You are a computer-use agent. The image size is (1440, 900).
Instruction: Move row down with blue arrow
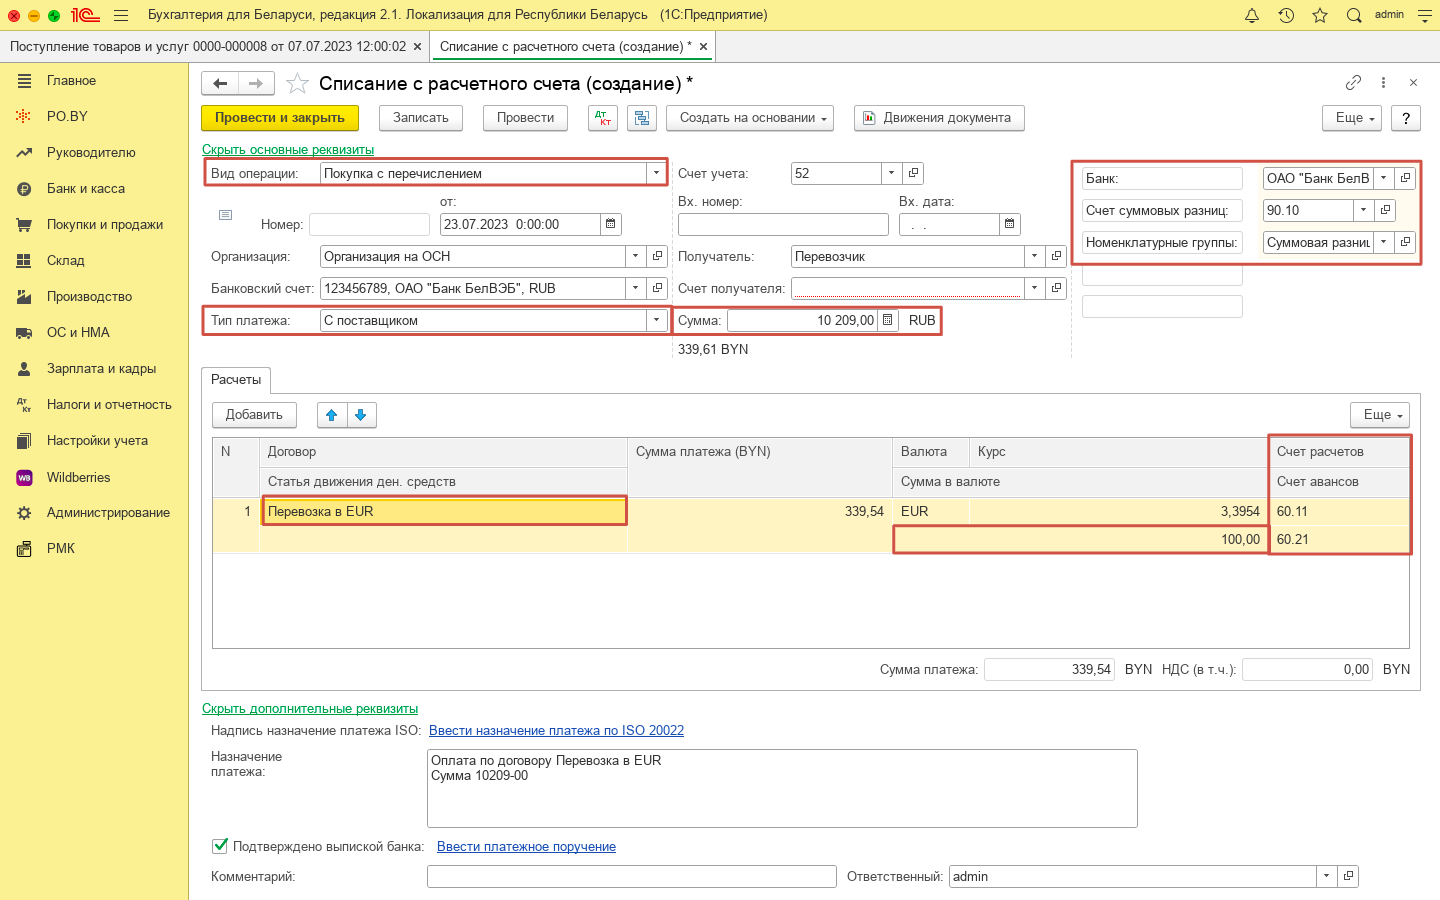361,415
